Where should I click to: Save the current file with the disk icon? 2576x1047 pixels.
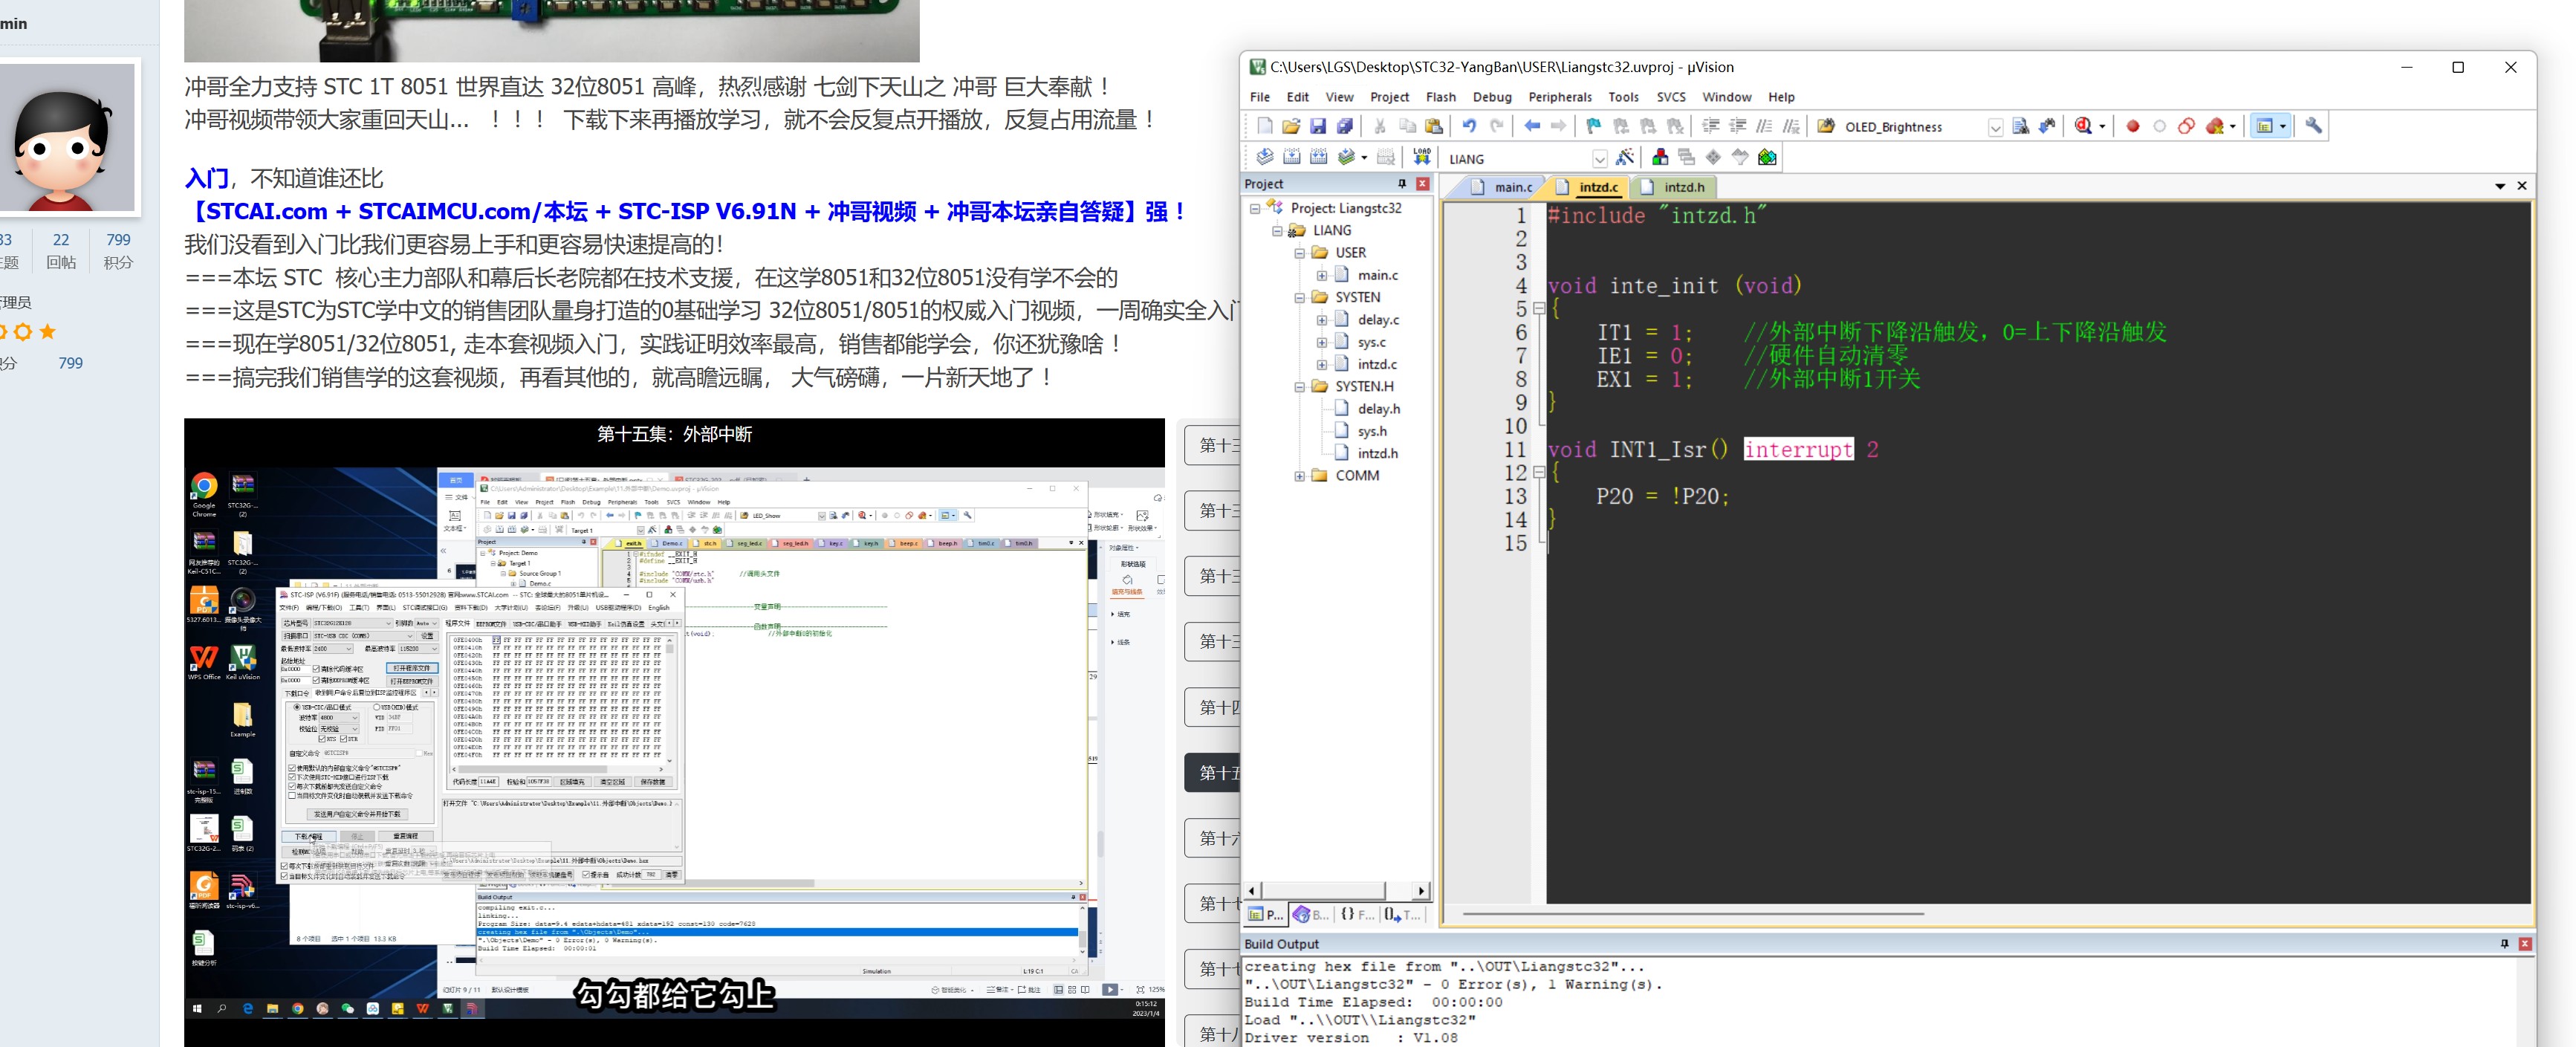pos(1318,126)
